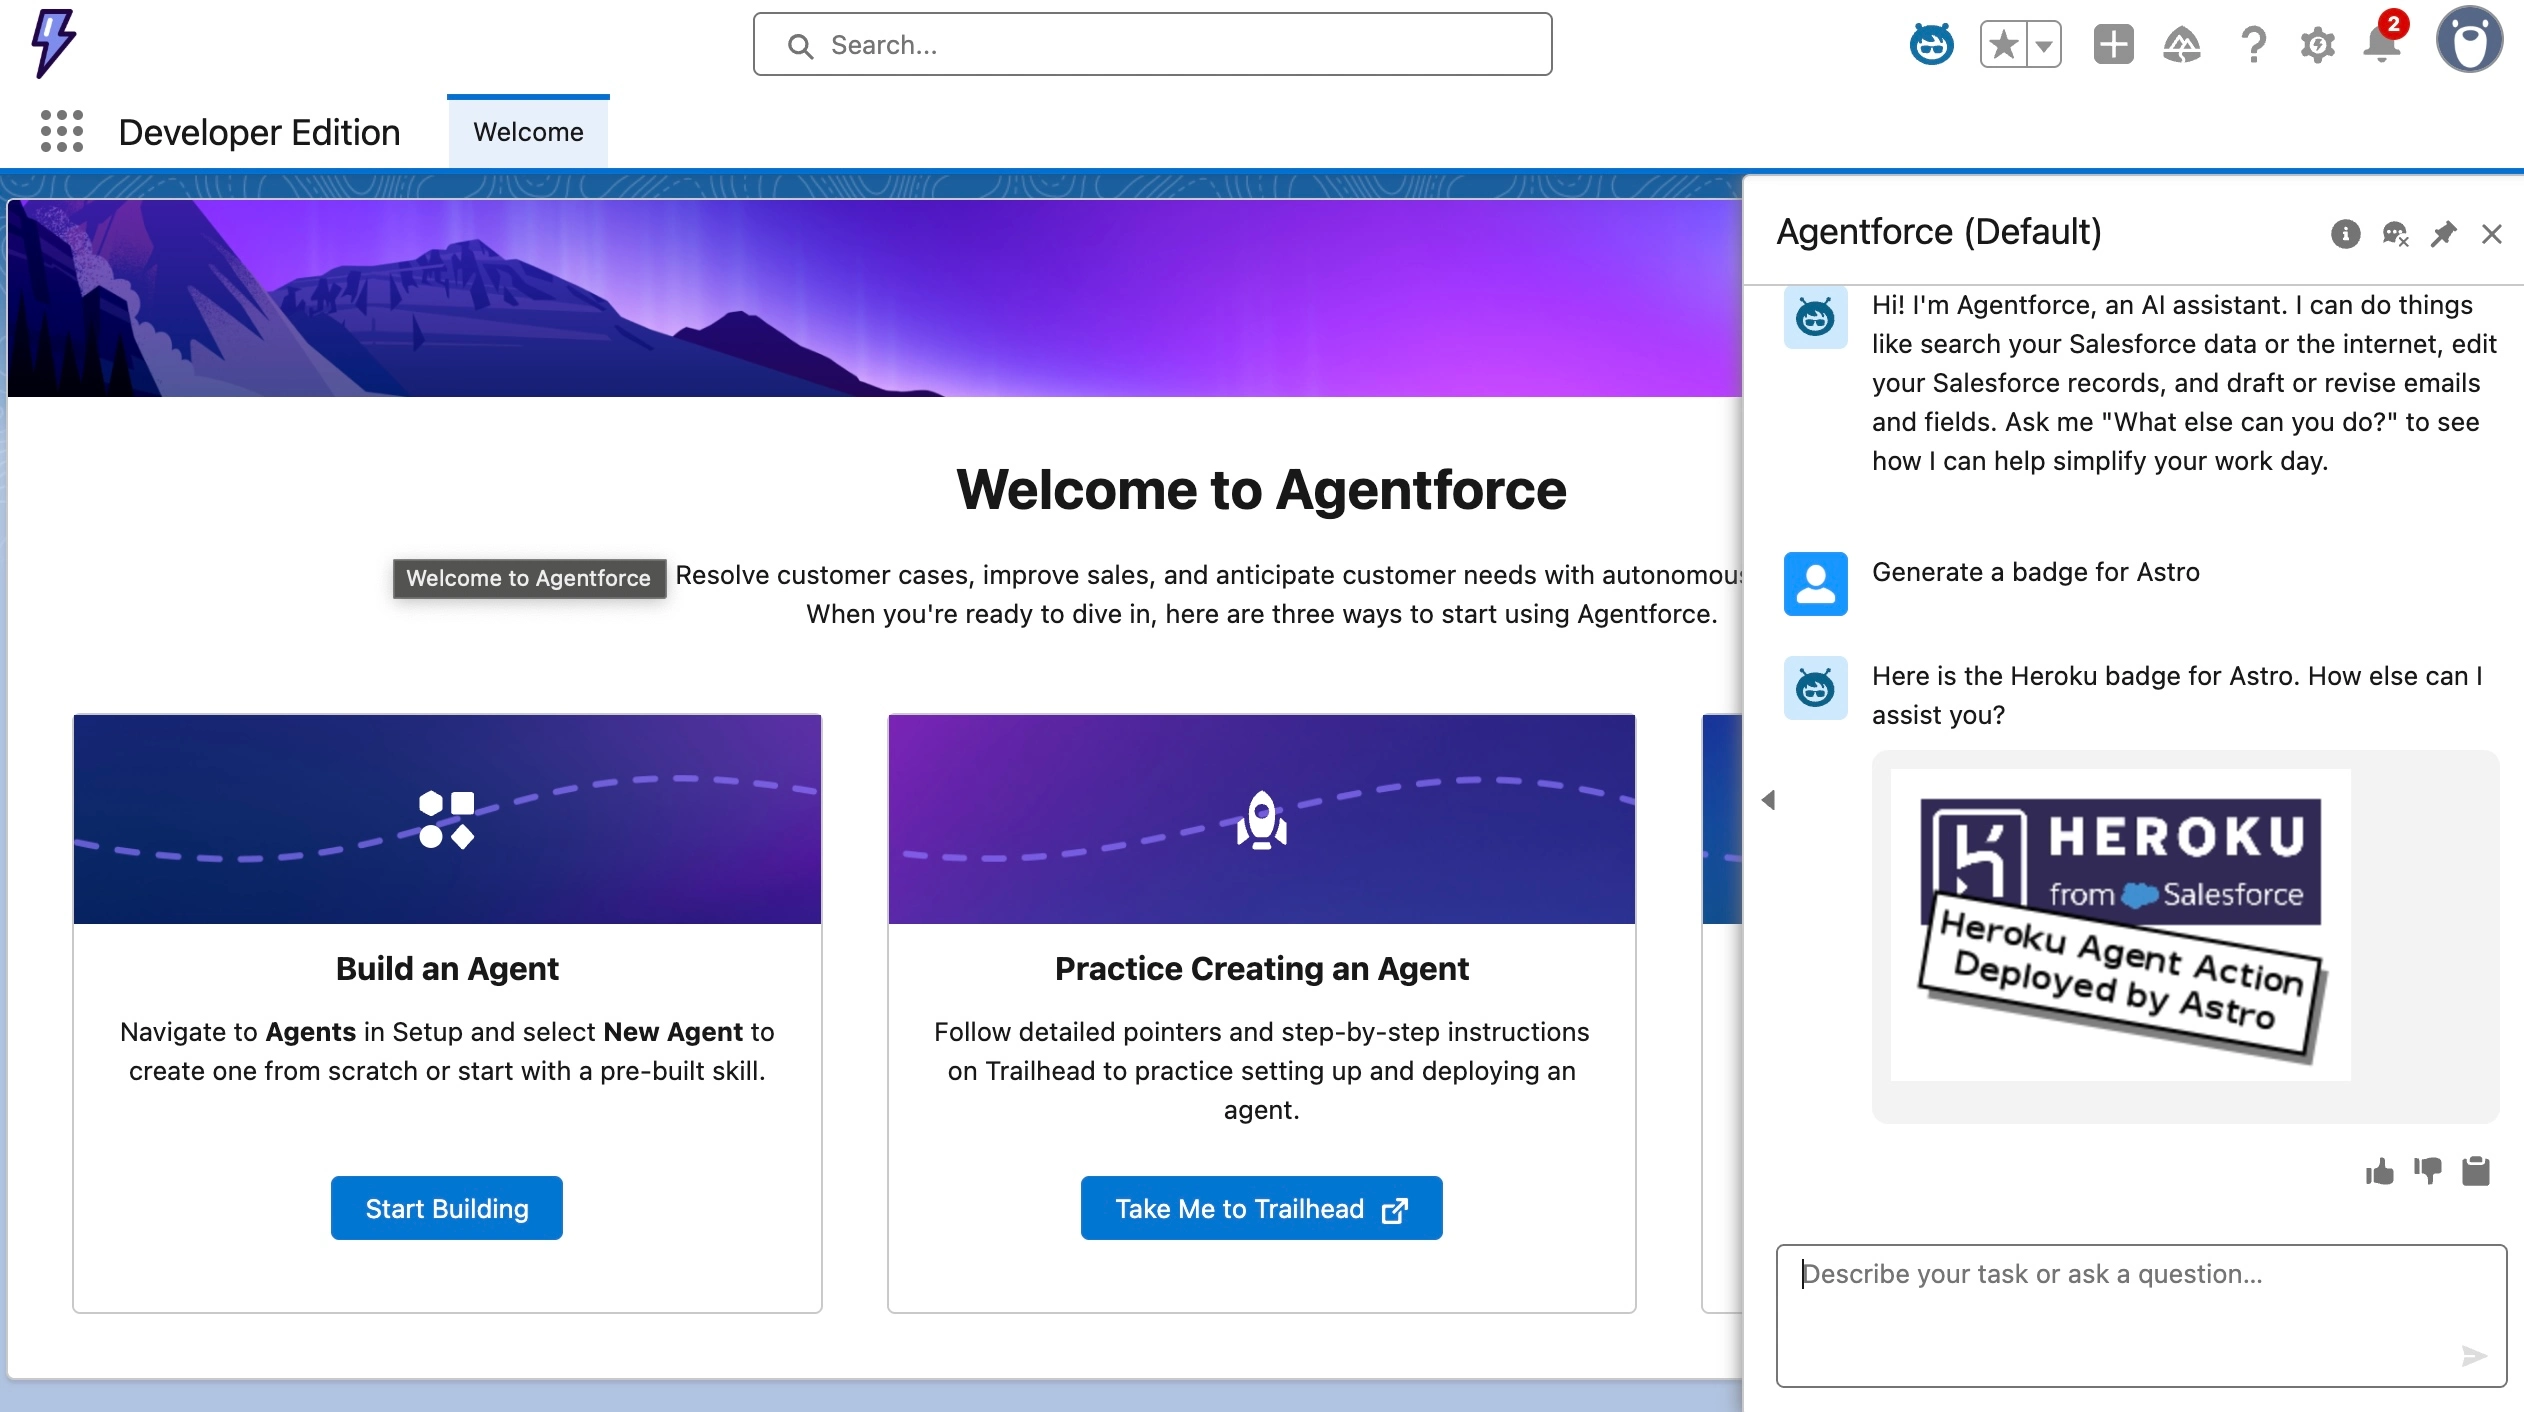Open the Setup gear menu
Screen dimensions: 2524x1412
click(x=2317, y=45)
